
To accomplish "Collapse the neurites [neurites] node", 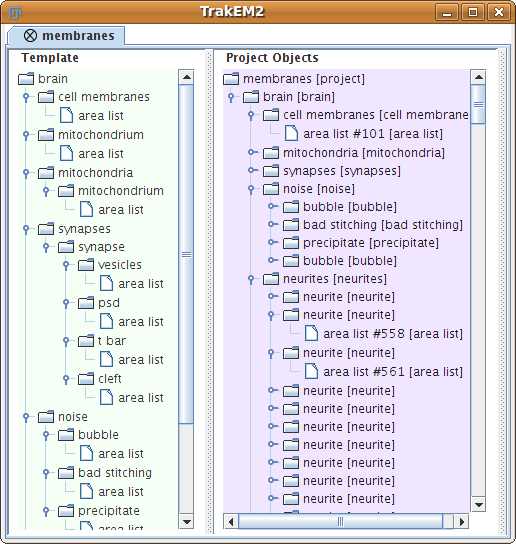I will pos(252,279).
